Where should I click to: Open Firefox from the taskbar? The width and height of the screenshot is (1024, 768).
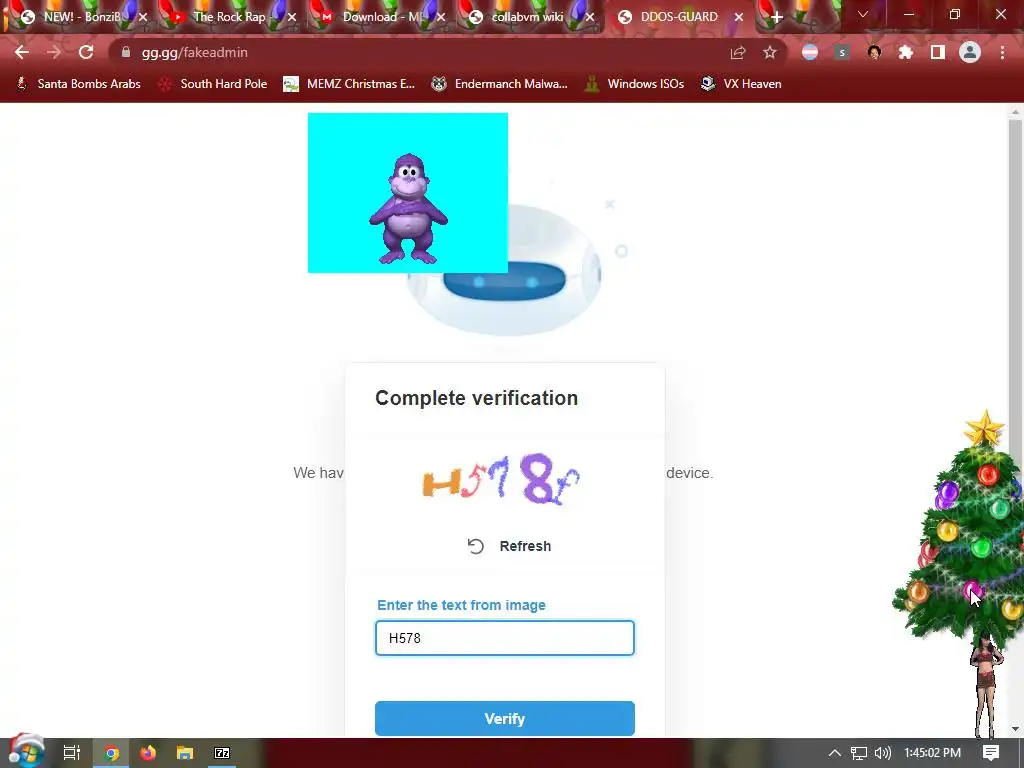(148, 753)
